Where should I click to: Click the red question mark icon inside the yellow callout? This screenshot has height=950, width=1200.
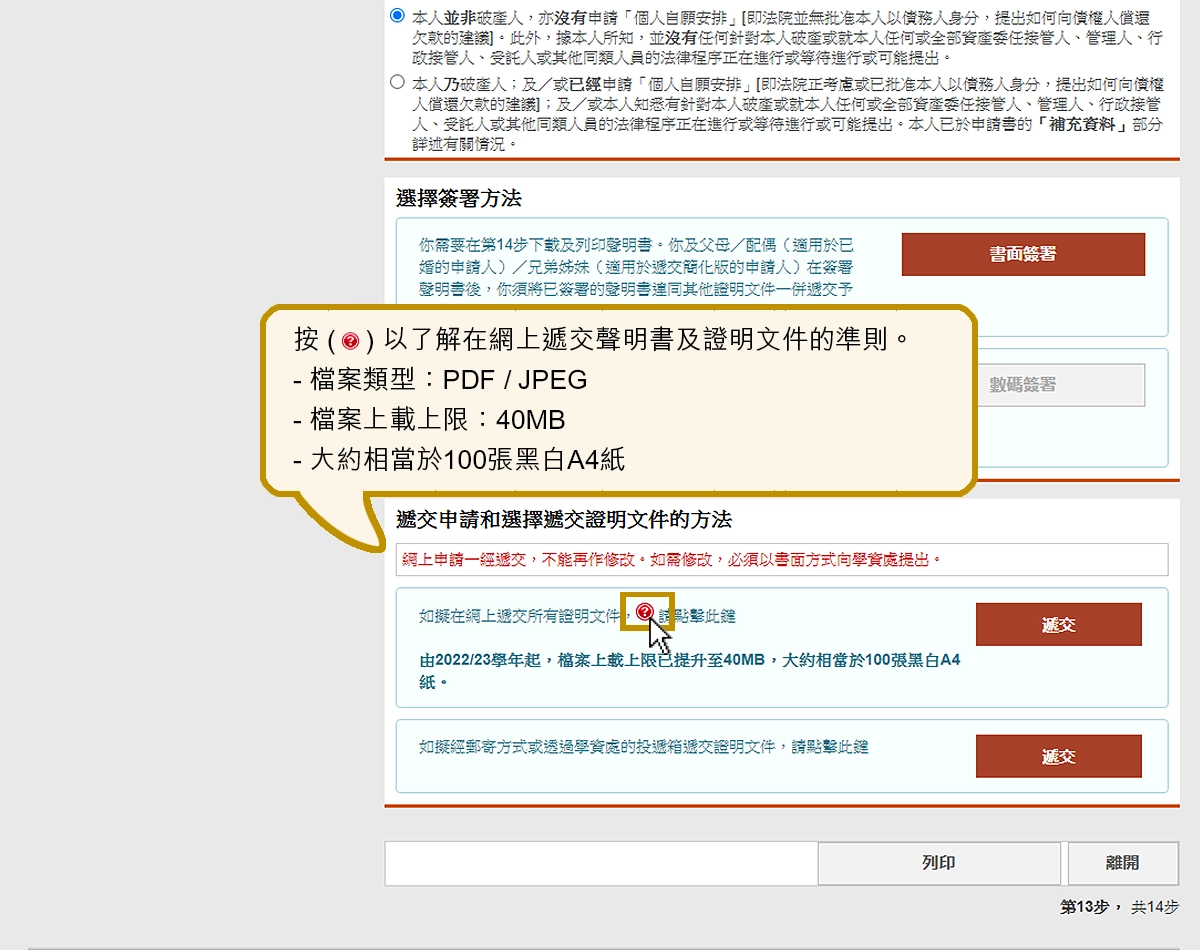[350, 341]
